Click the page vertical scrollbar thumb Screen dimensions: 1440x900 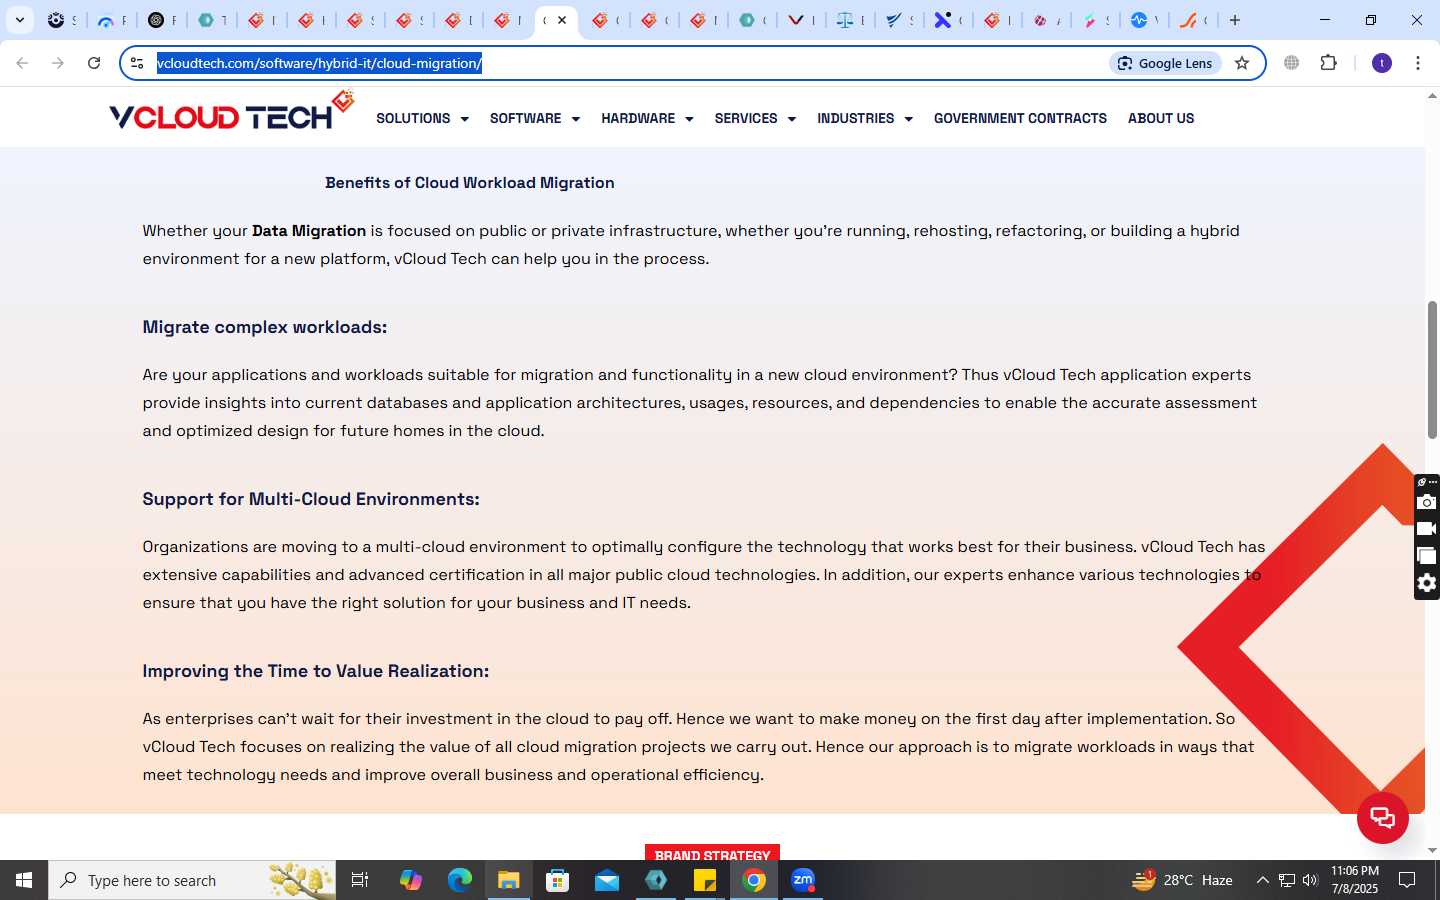(1432, 369)
